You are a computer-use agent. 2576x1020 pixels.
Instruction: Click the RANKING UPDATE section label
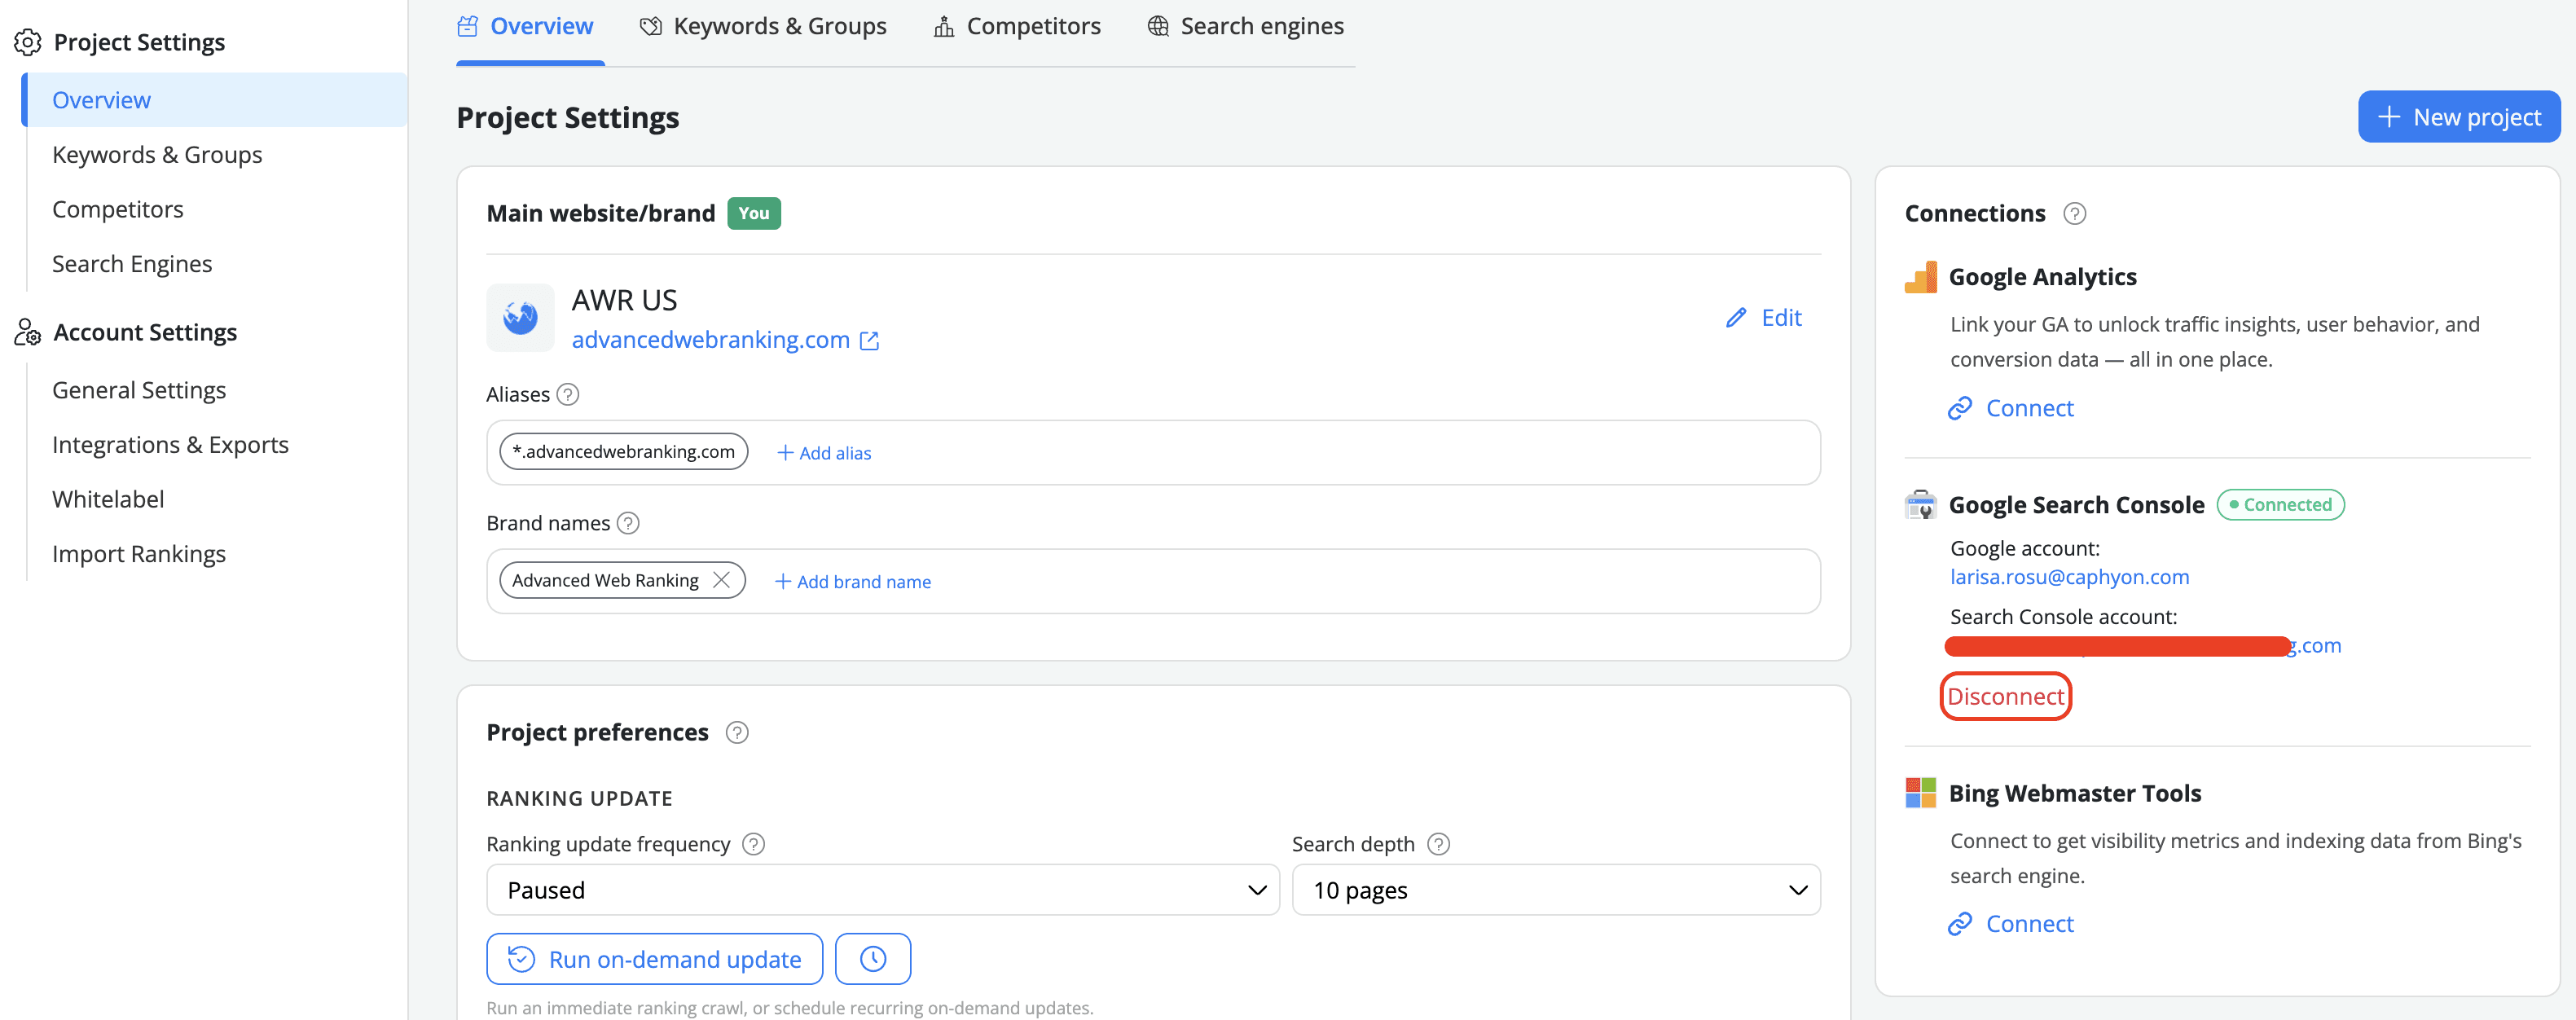579,798
